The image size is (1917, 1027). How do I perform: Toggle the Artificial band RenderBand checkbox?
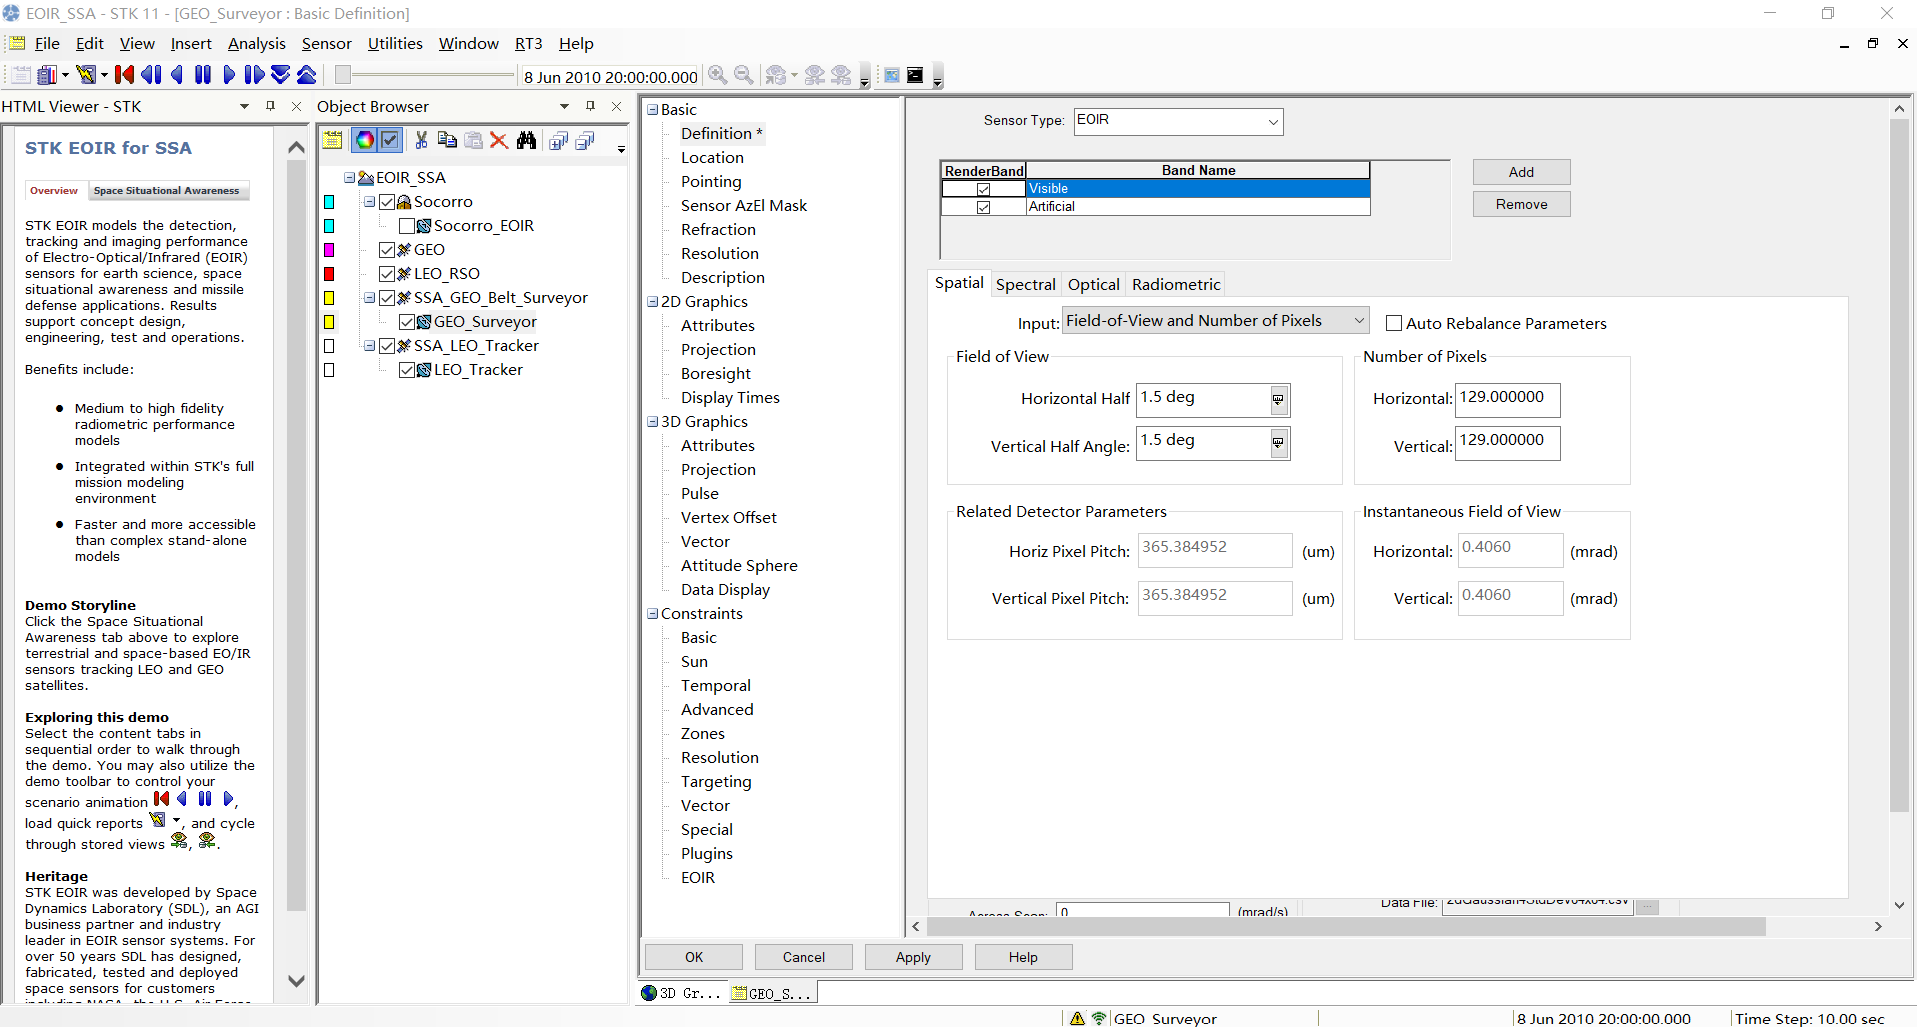coord(985,207)
